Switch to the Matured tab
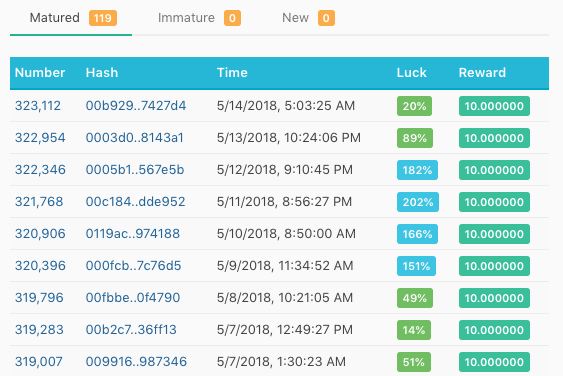 coord(71,18)
